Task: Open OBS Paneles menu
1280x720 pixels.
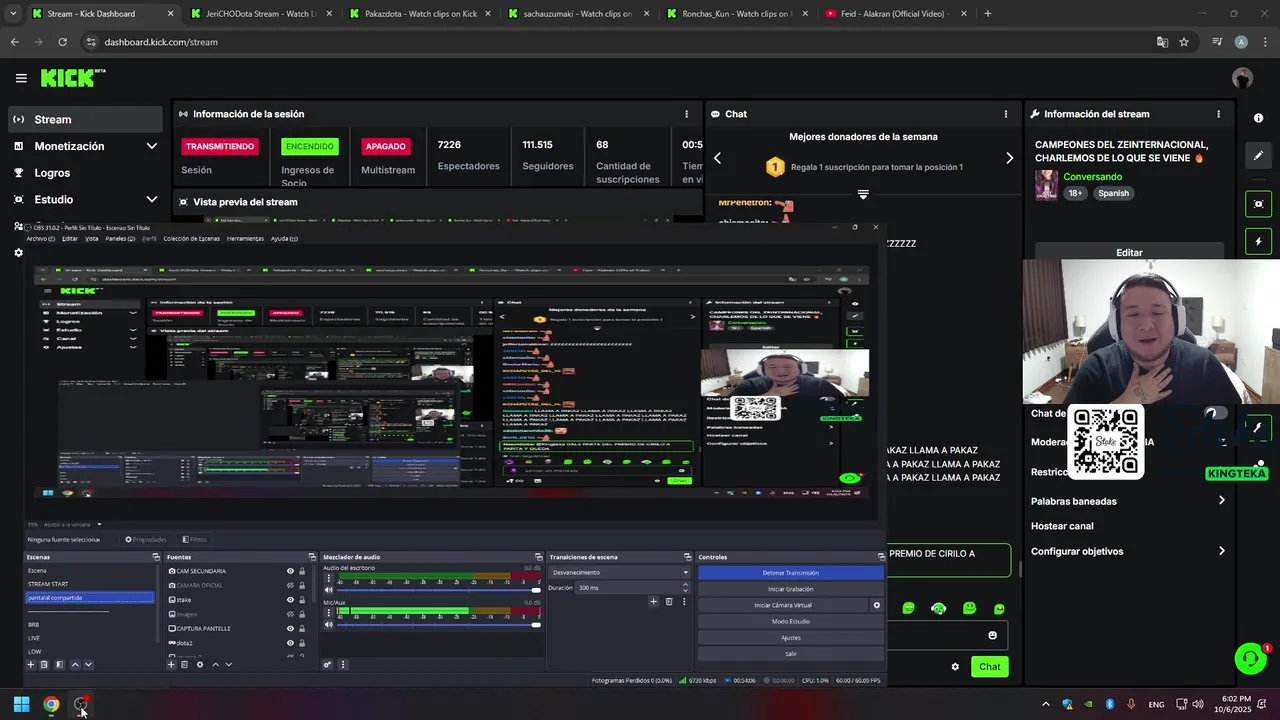Action: [x=121, y=239]
